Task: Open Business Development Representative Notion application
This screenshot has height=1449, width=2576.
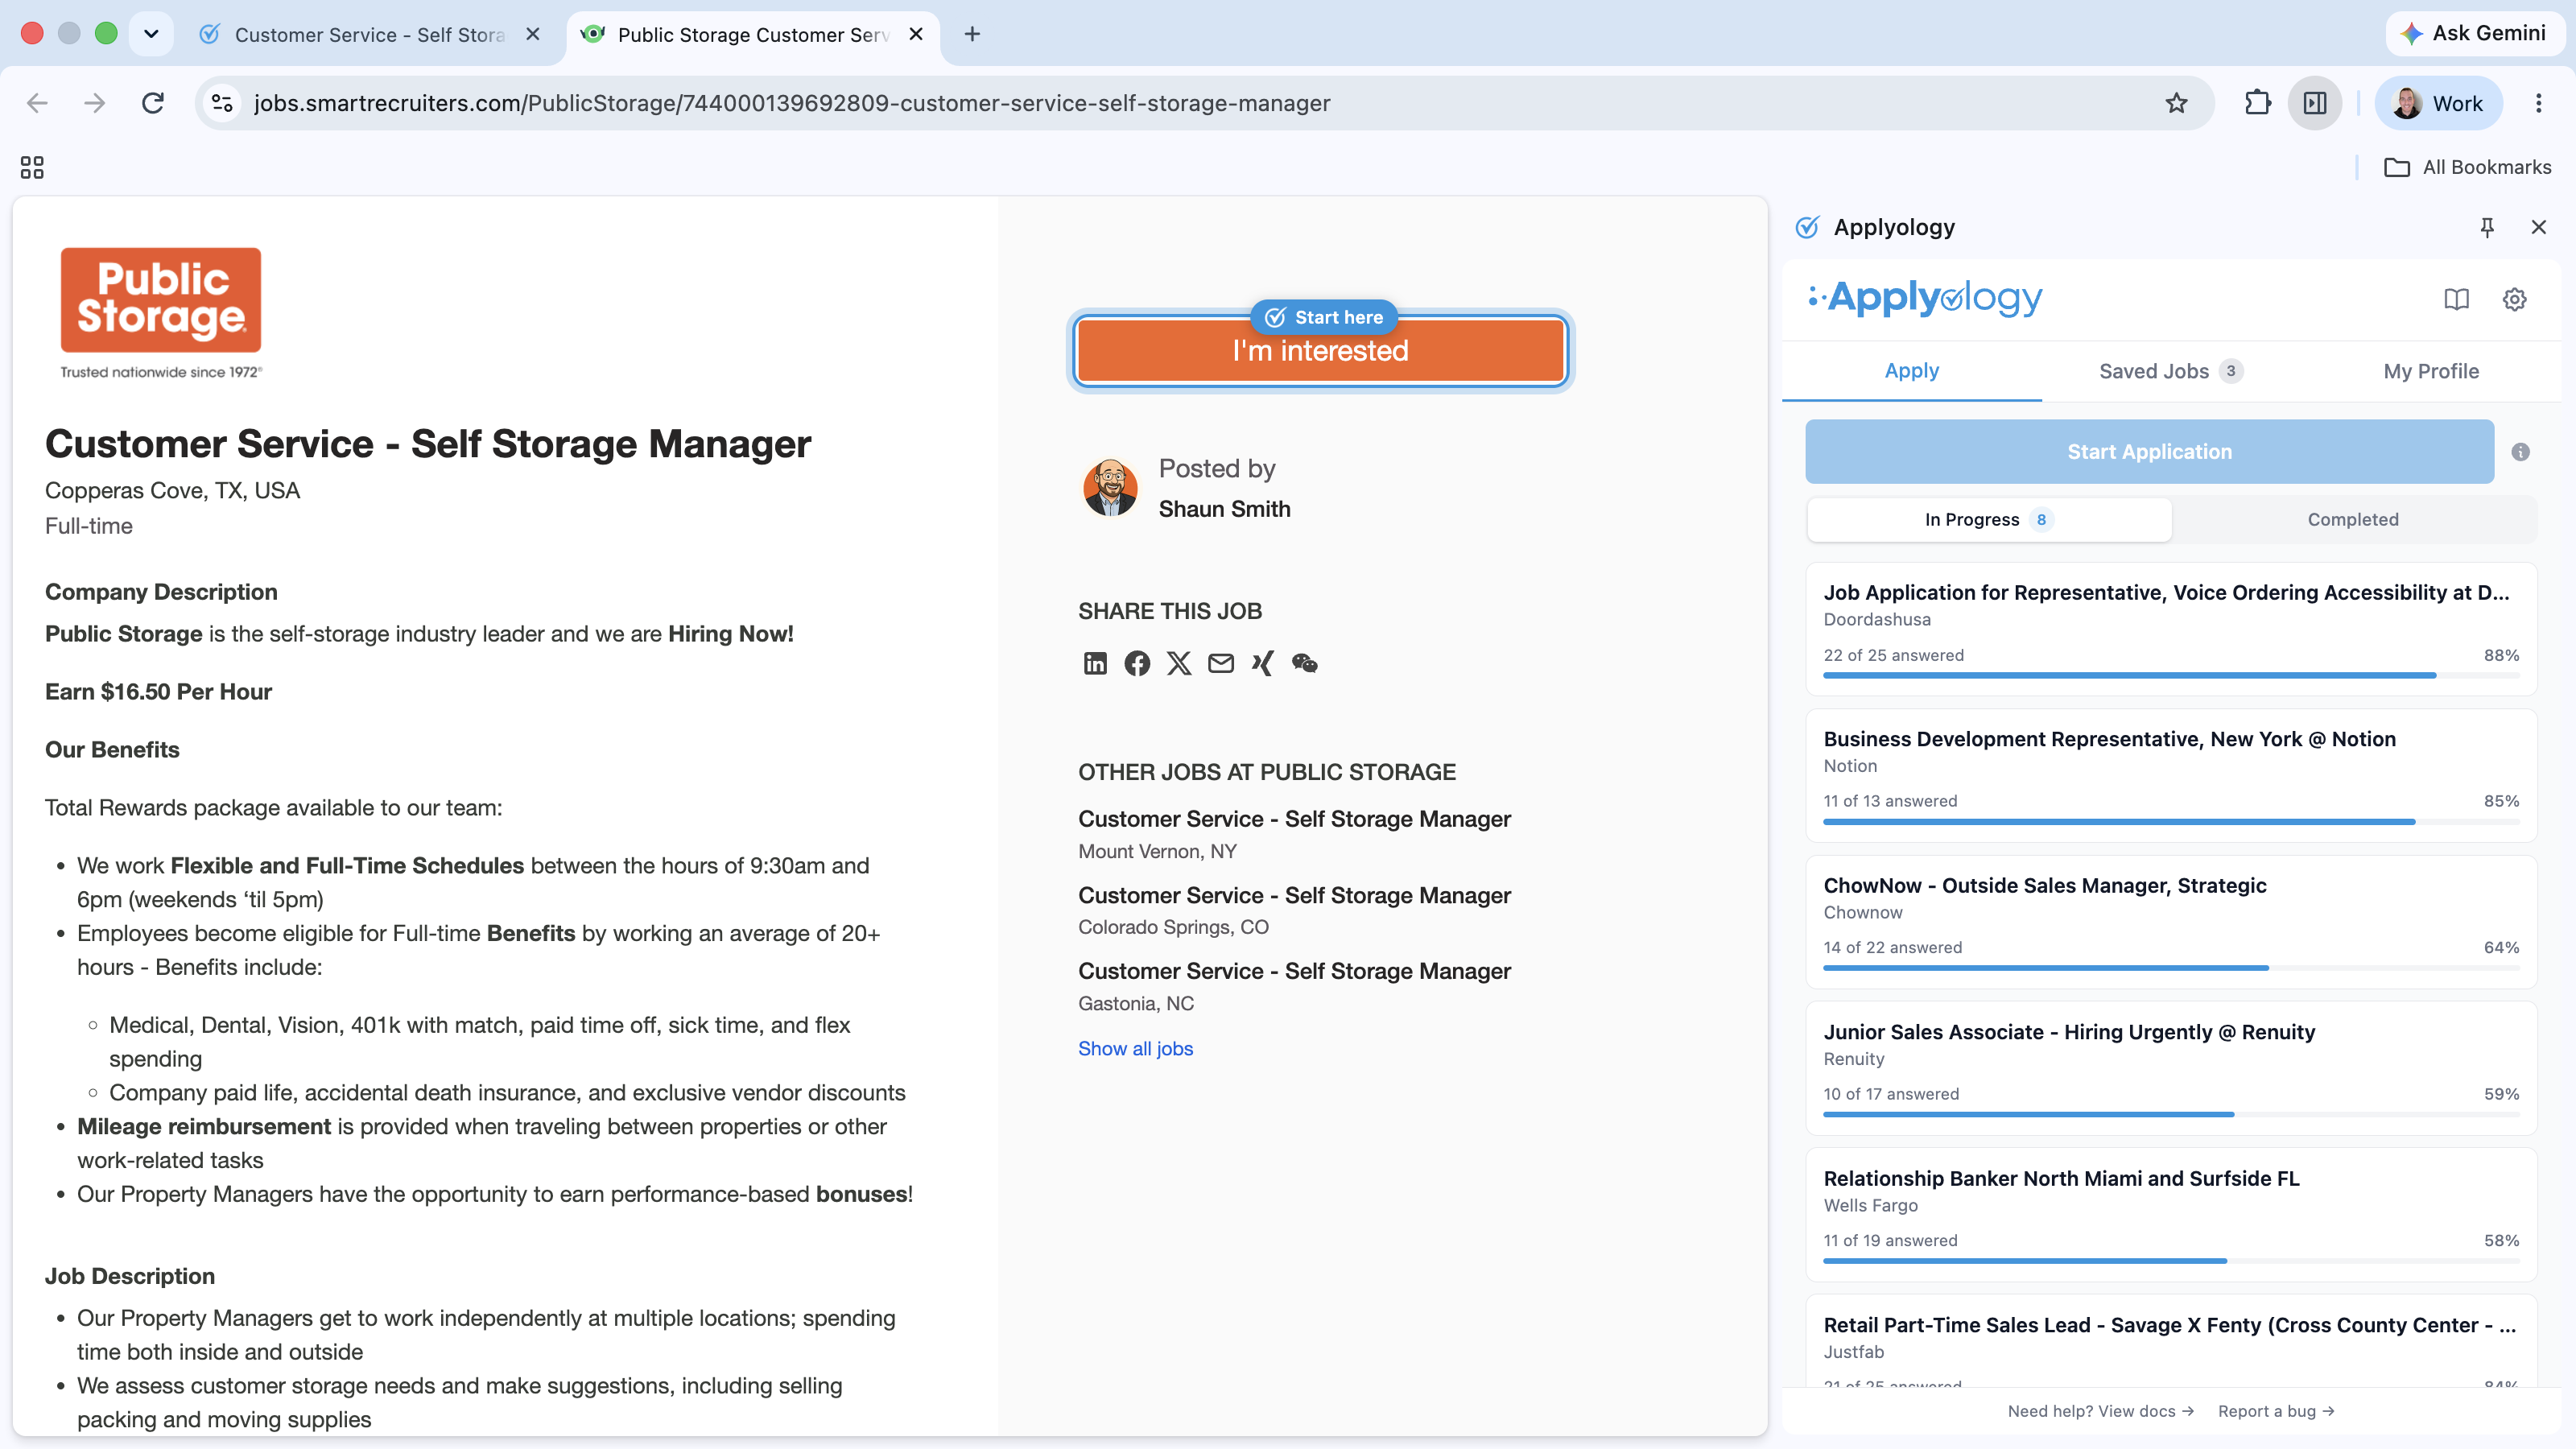Action: point(2170,775)
